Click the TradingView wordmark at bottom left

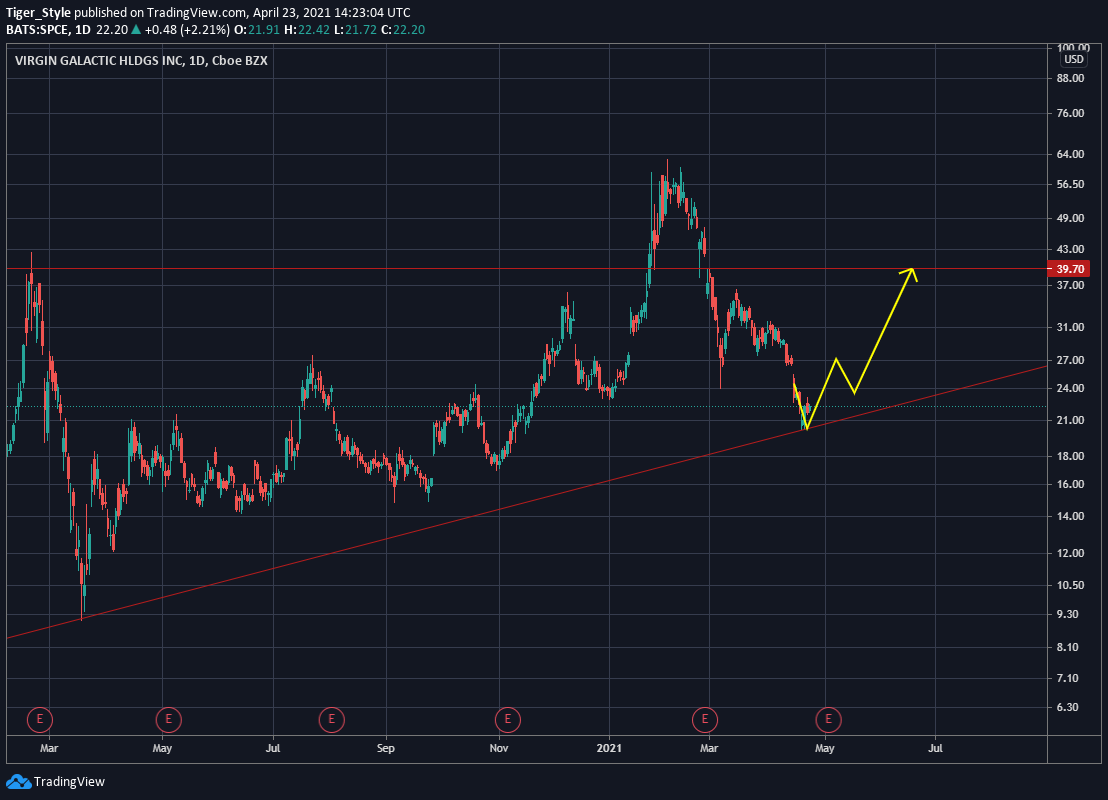[x=69, y=782]
